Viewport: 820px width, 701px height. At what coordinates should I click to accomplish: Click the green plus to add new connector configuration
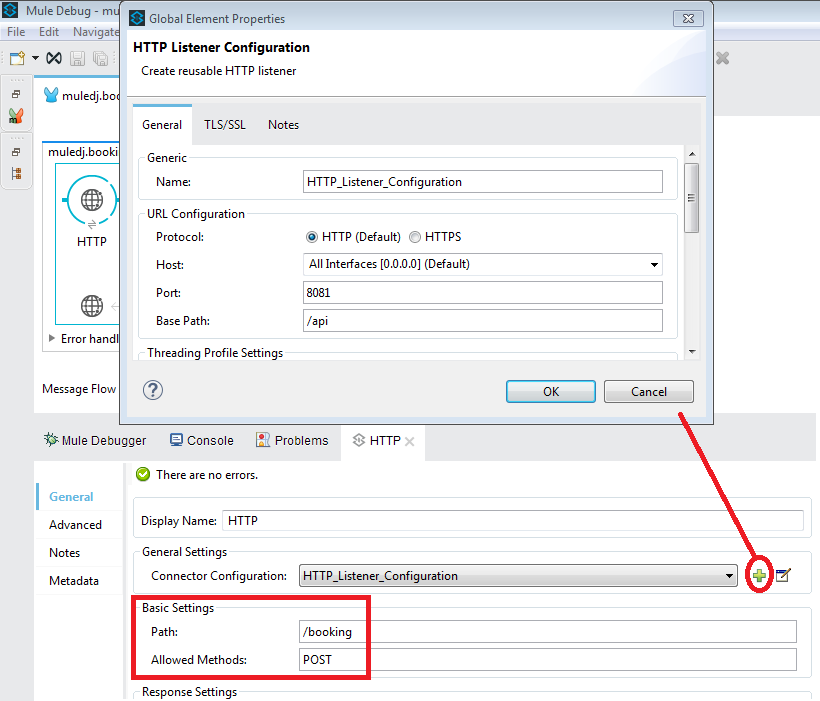[759, 574]
